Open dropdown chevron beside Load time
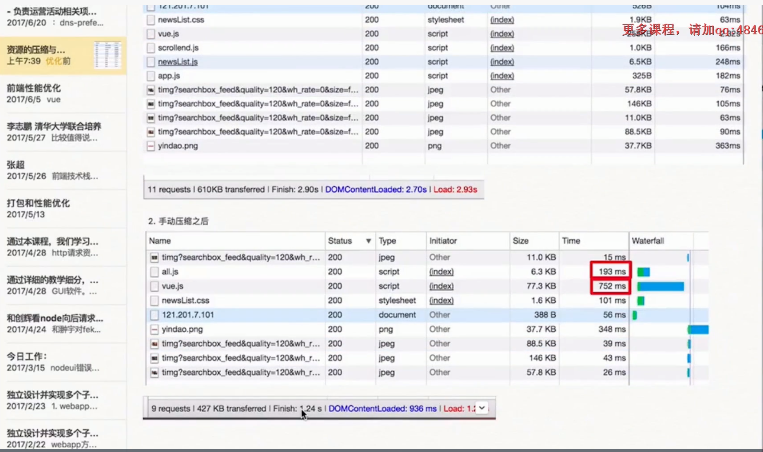This screenshot has width=763, height=452. pos(482,408)
